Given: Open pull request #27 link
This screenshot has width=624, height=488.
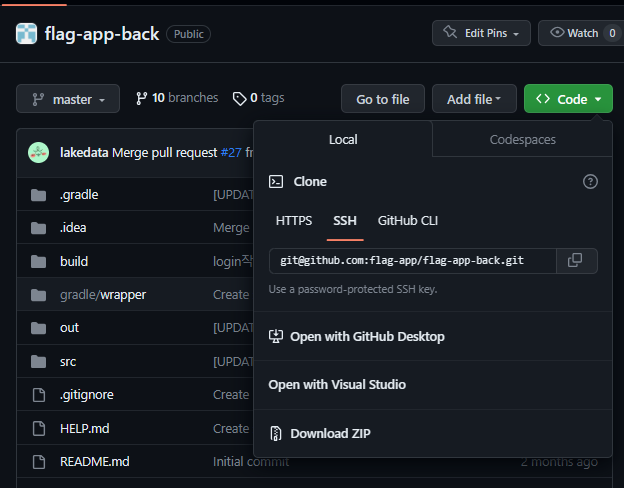Looking at the screenshot, I should pyautogui.click(x=231, y=152).
